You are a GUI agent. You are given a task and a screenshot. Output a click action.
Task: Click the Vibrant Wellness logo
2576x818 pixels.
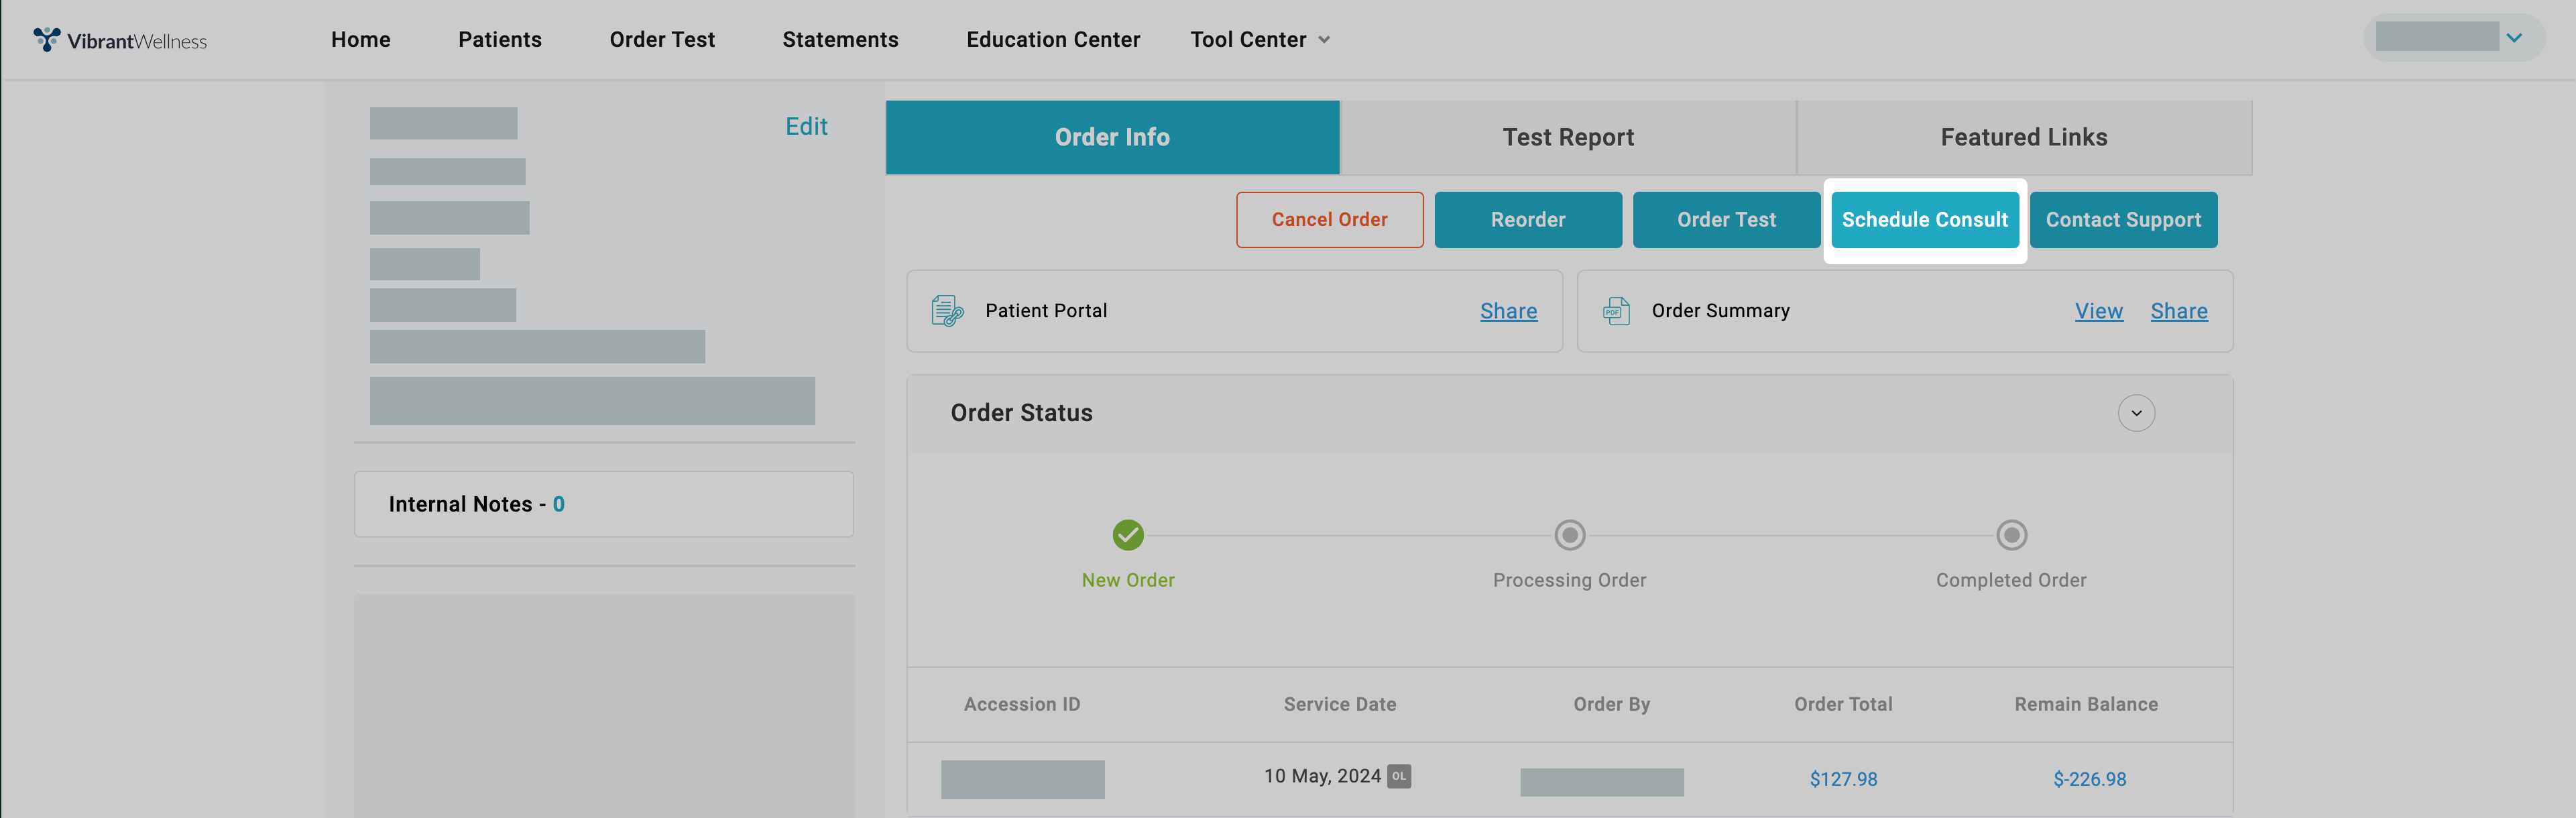pyautogui.click(x=120, y=40)
